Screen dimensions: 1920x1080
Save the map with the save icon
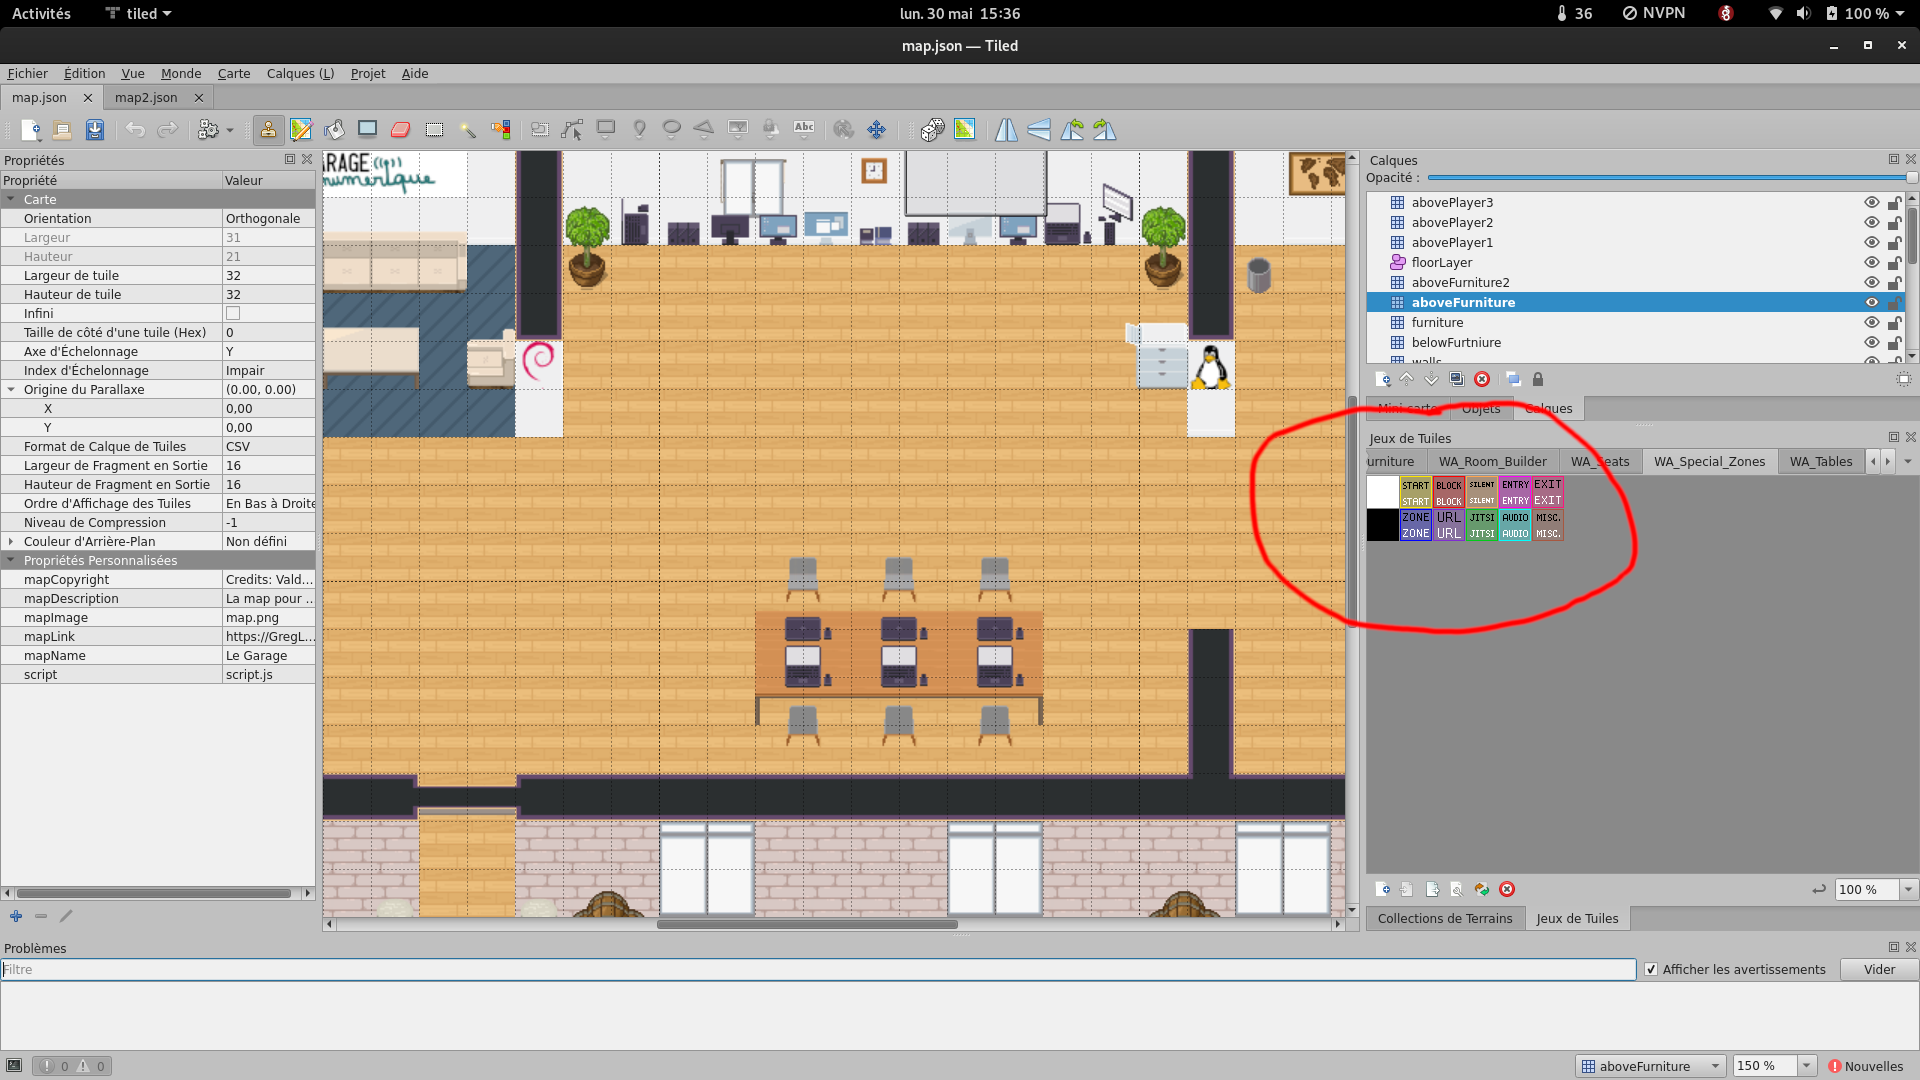(94, 130)
